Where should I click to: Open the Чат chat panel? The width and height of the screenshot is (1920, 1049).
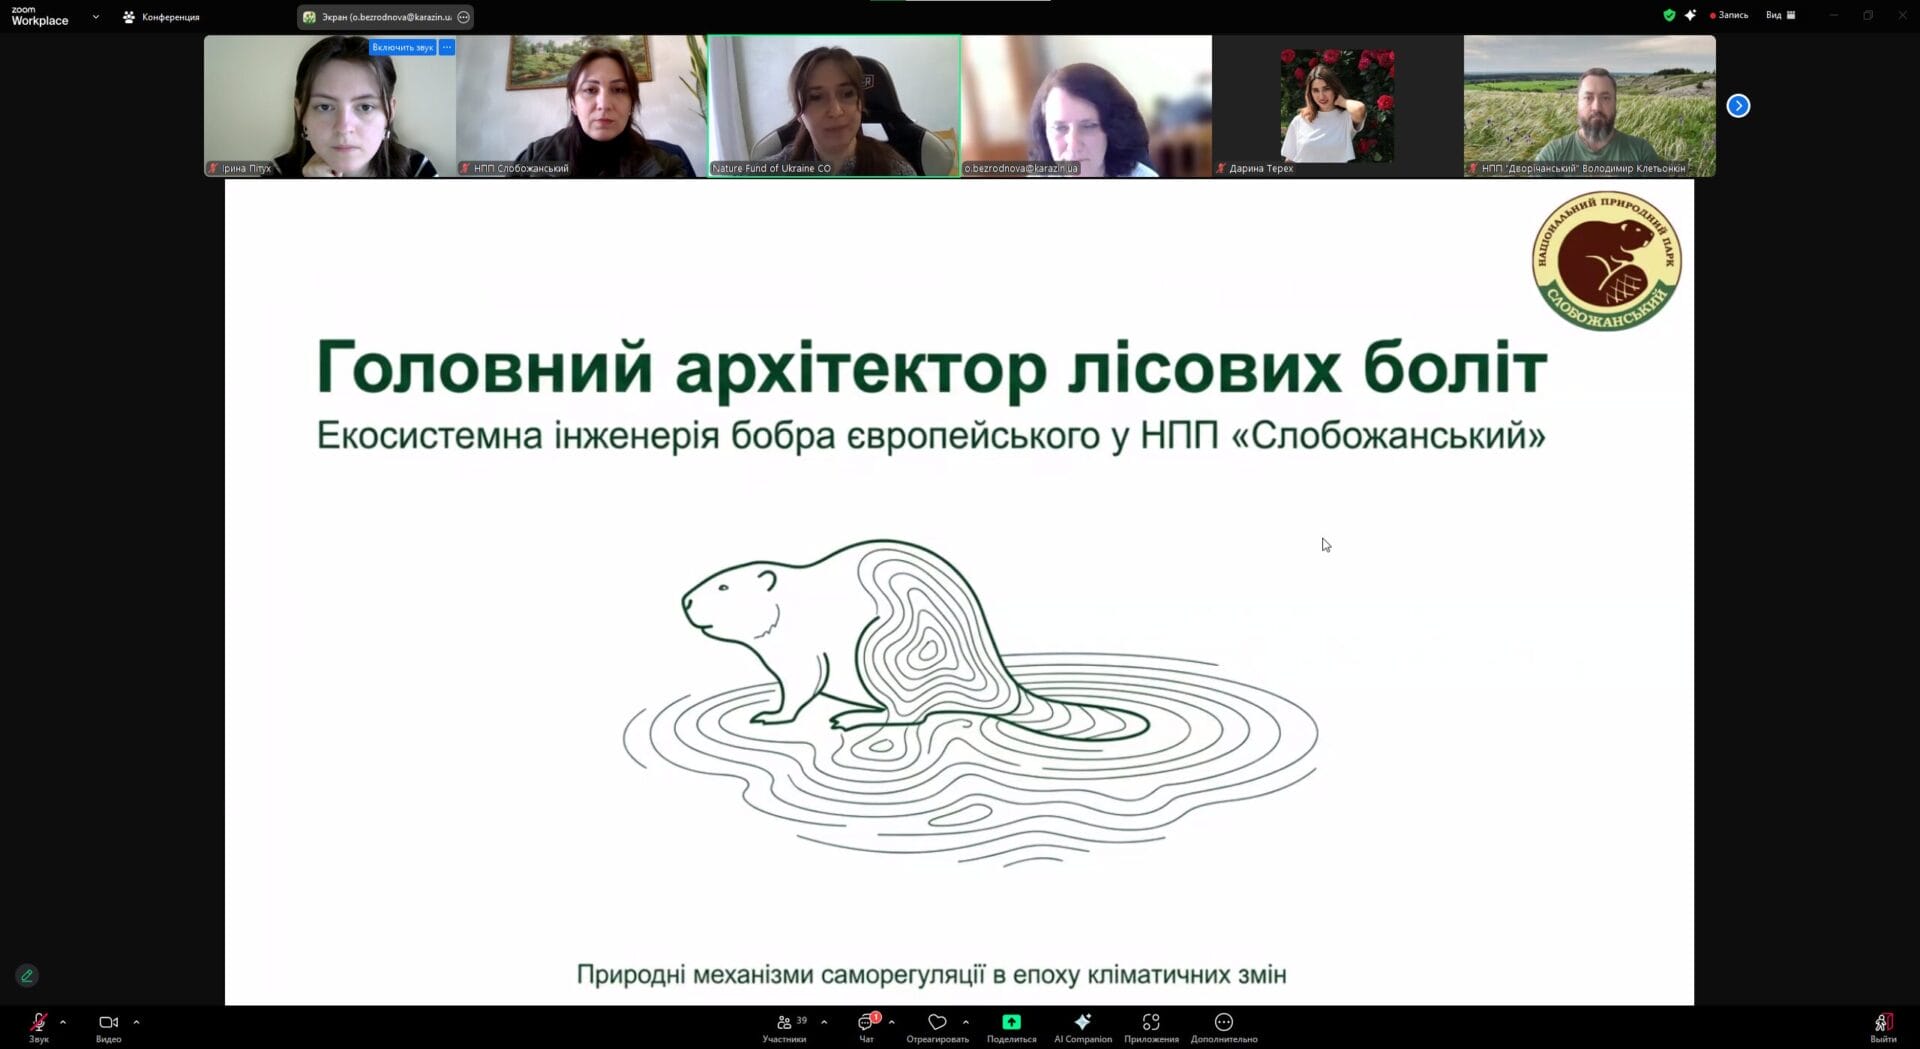click(866, 1026)
